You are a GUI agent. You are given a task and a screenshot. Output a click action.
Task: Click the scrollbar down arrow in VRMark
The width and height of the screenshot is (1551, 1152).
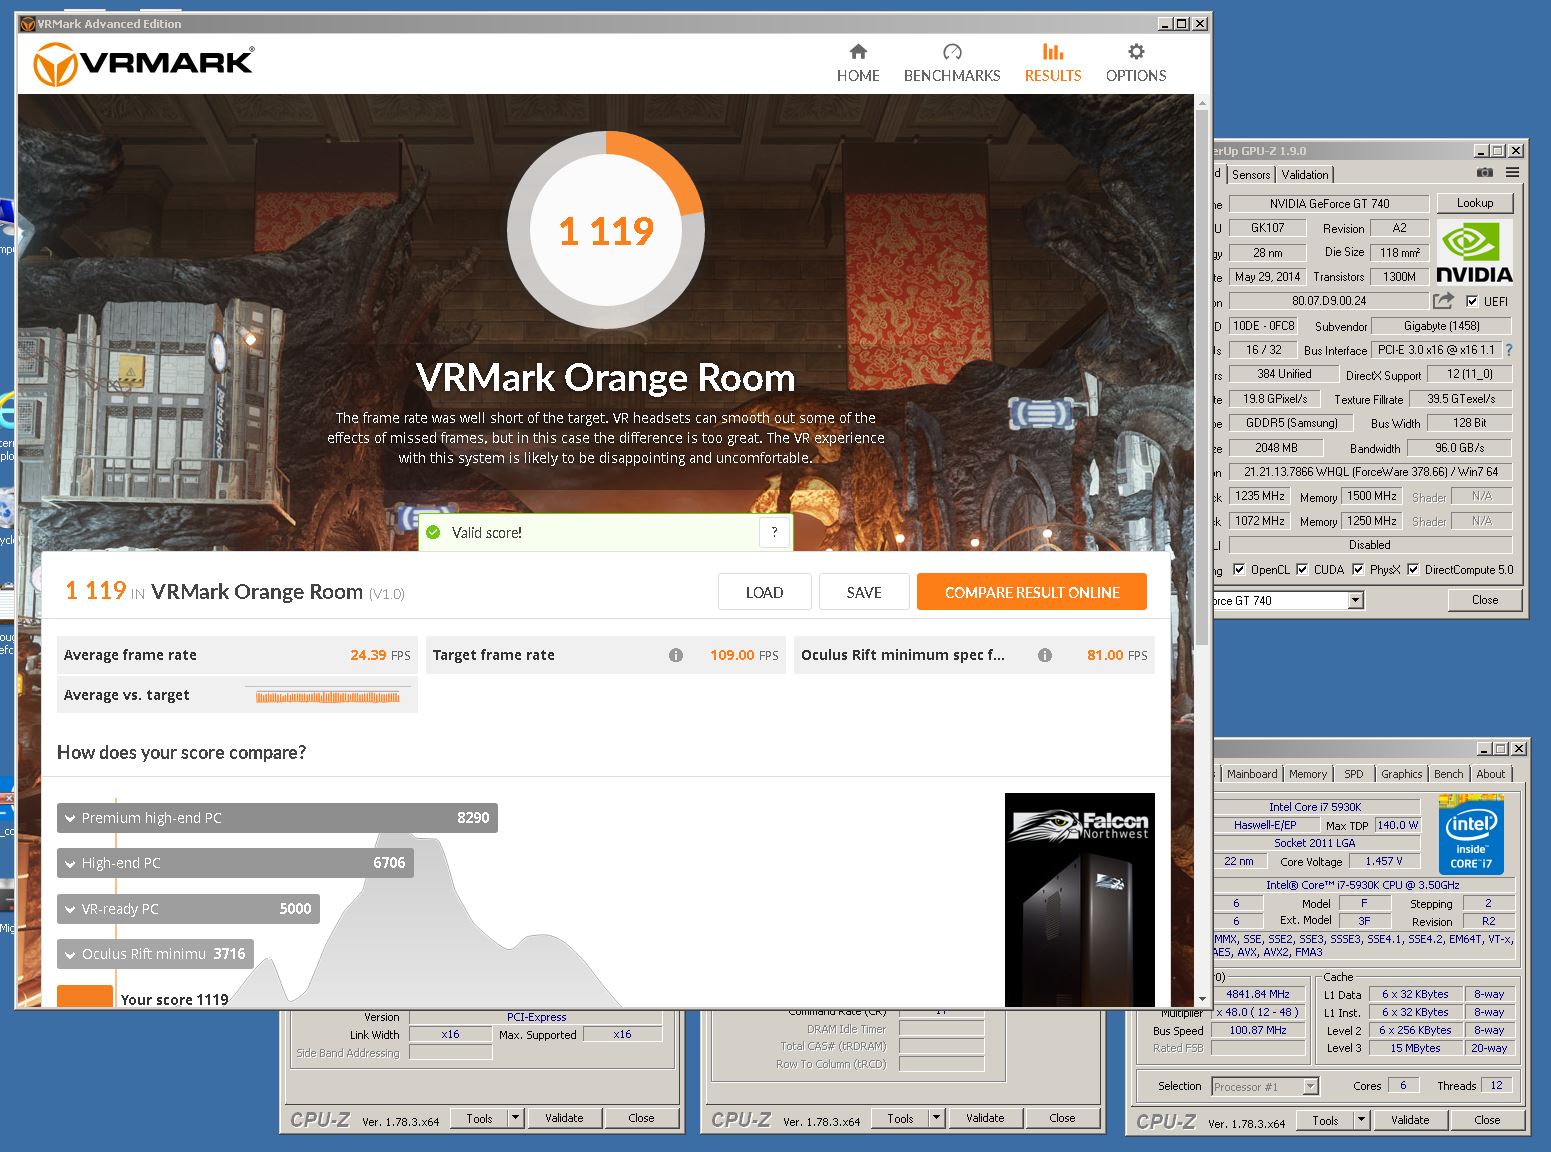click(x=1202, y=999)
